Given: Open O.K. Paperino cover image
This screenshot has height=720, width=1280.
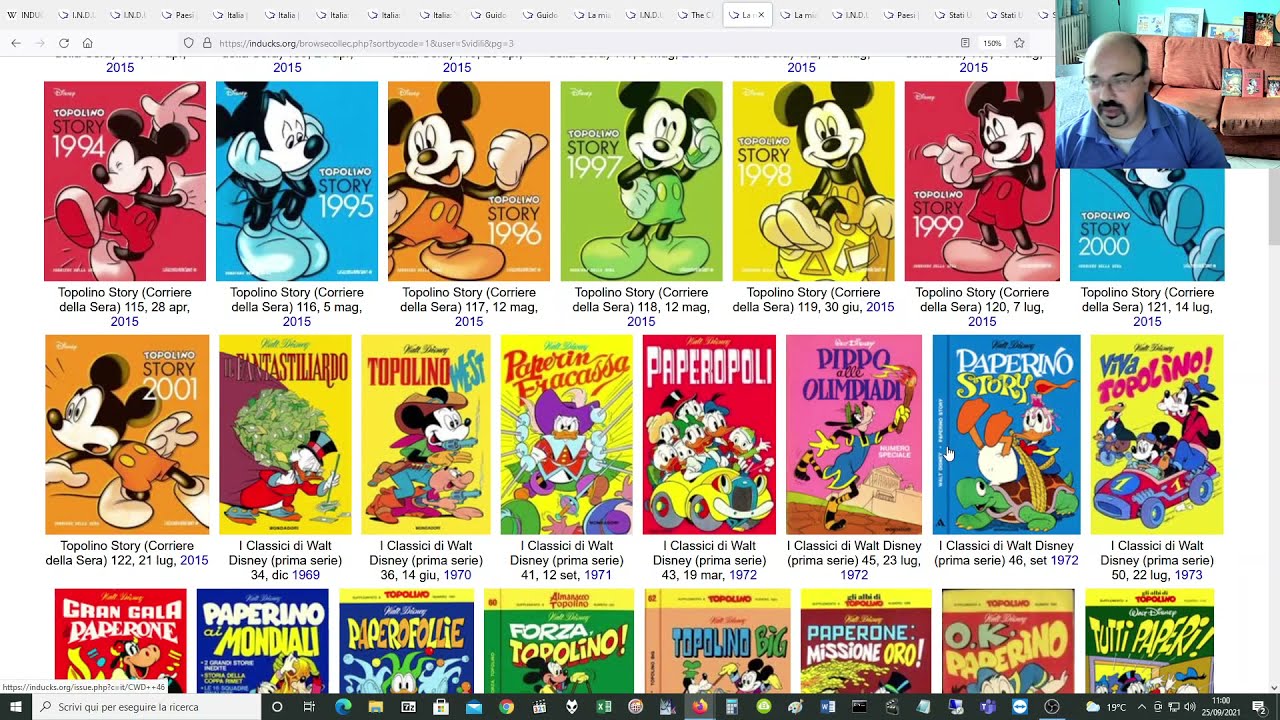Looking at the screenshot, I should tap(1008, 641).
